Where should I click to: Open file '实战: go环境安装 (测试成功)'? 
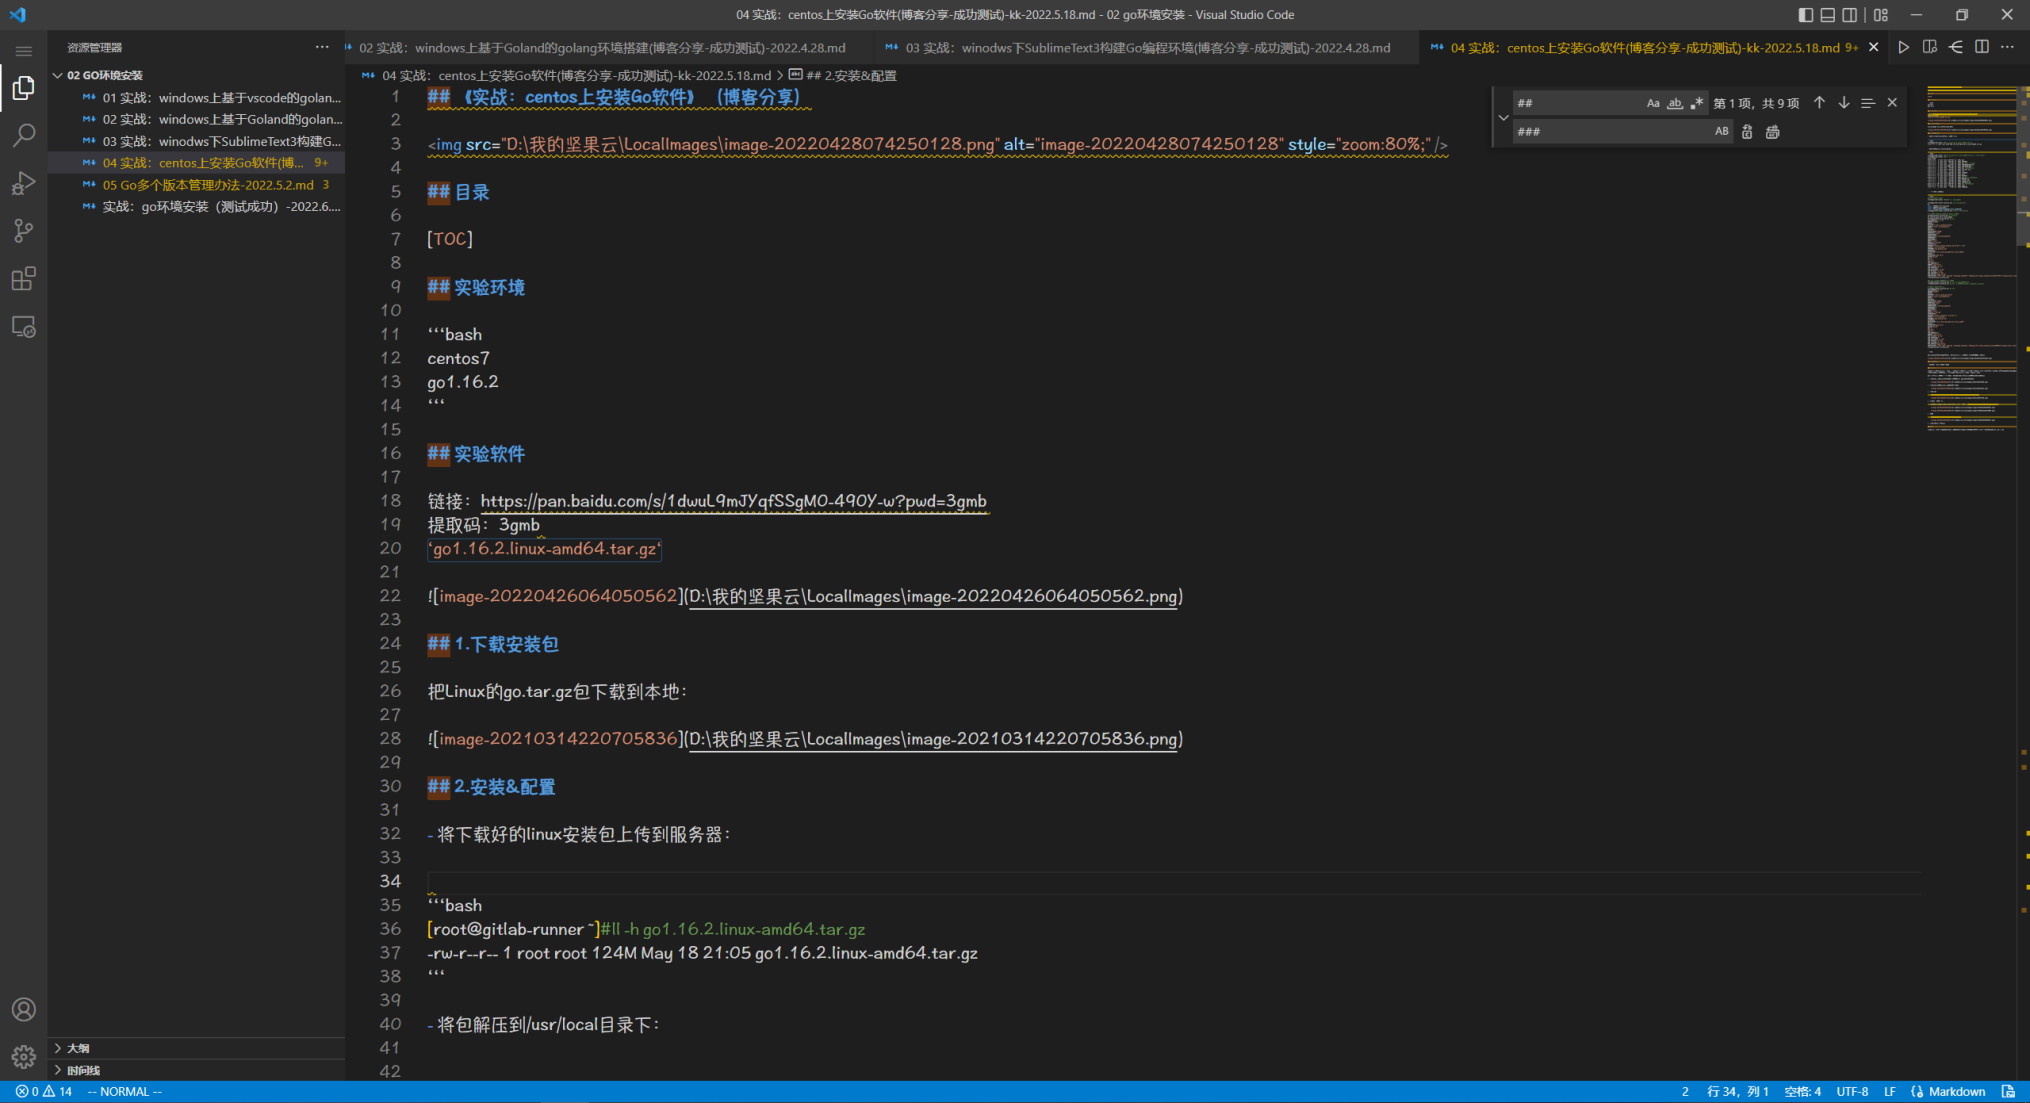196,206
